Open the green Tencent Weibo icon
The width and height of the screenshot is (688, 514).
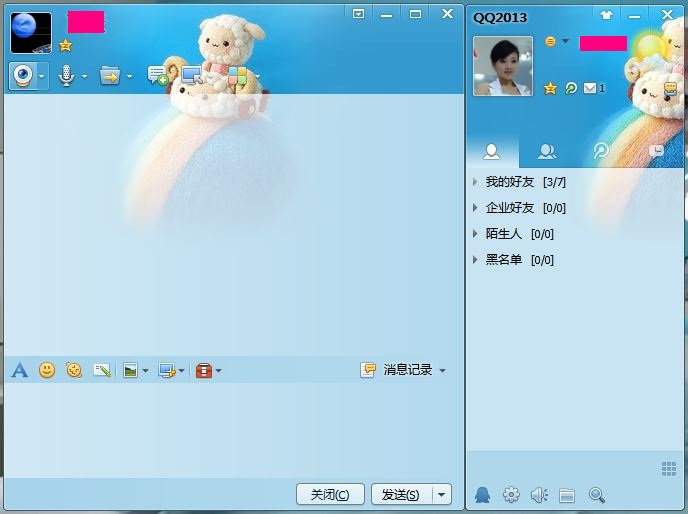[x=570, y=88]
